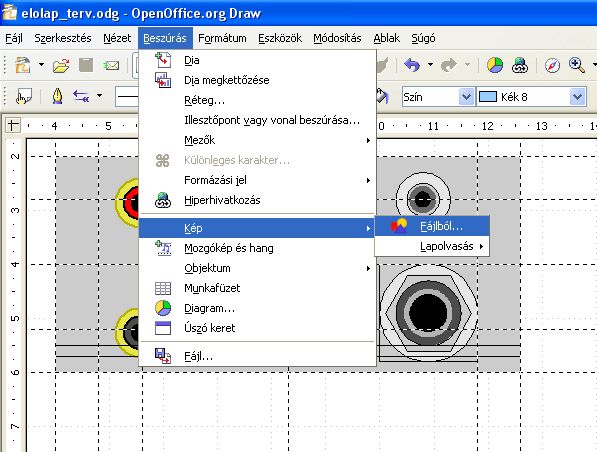Image resolution: width=597 pixels, height=452 pixels.
Task: Select the large hex nut jack drawing
Action: click(429, 312)
